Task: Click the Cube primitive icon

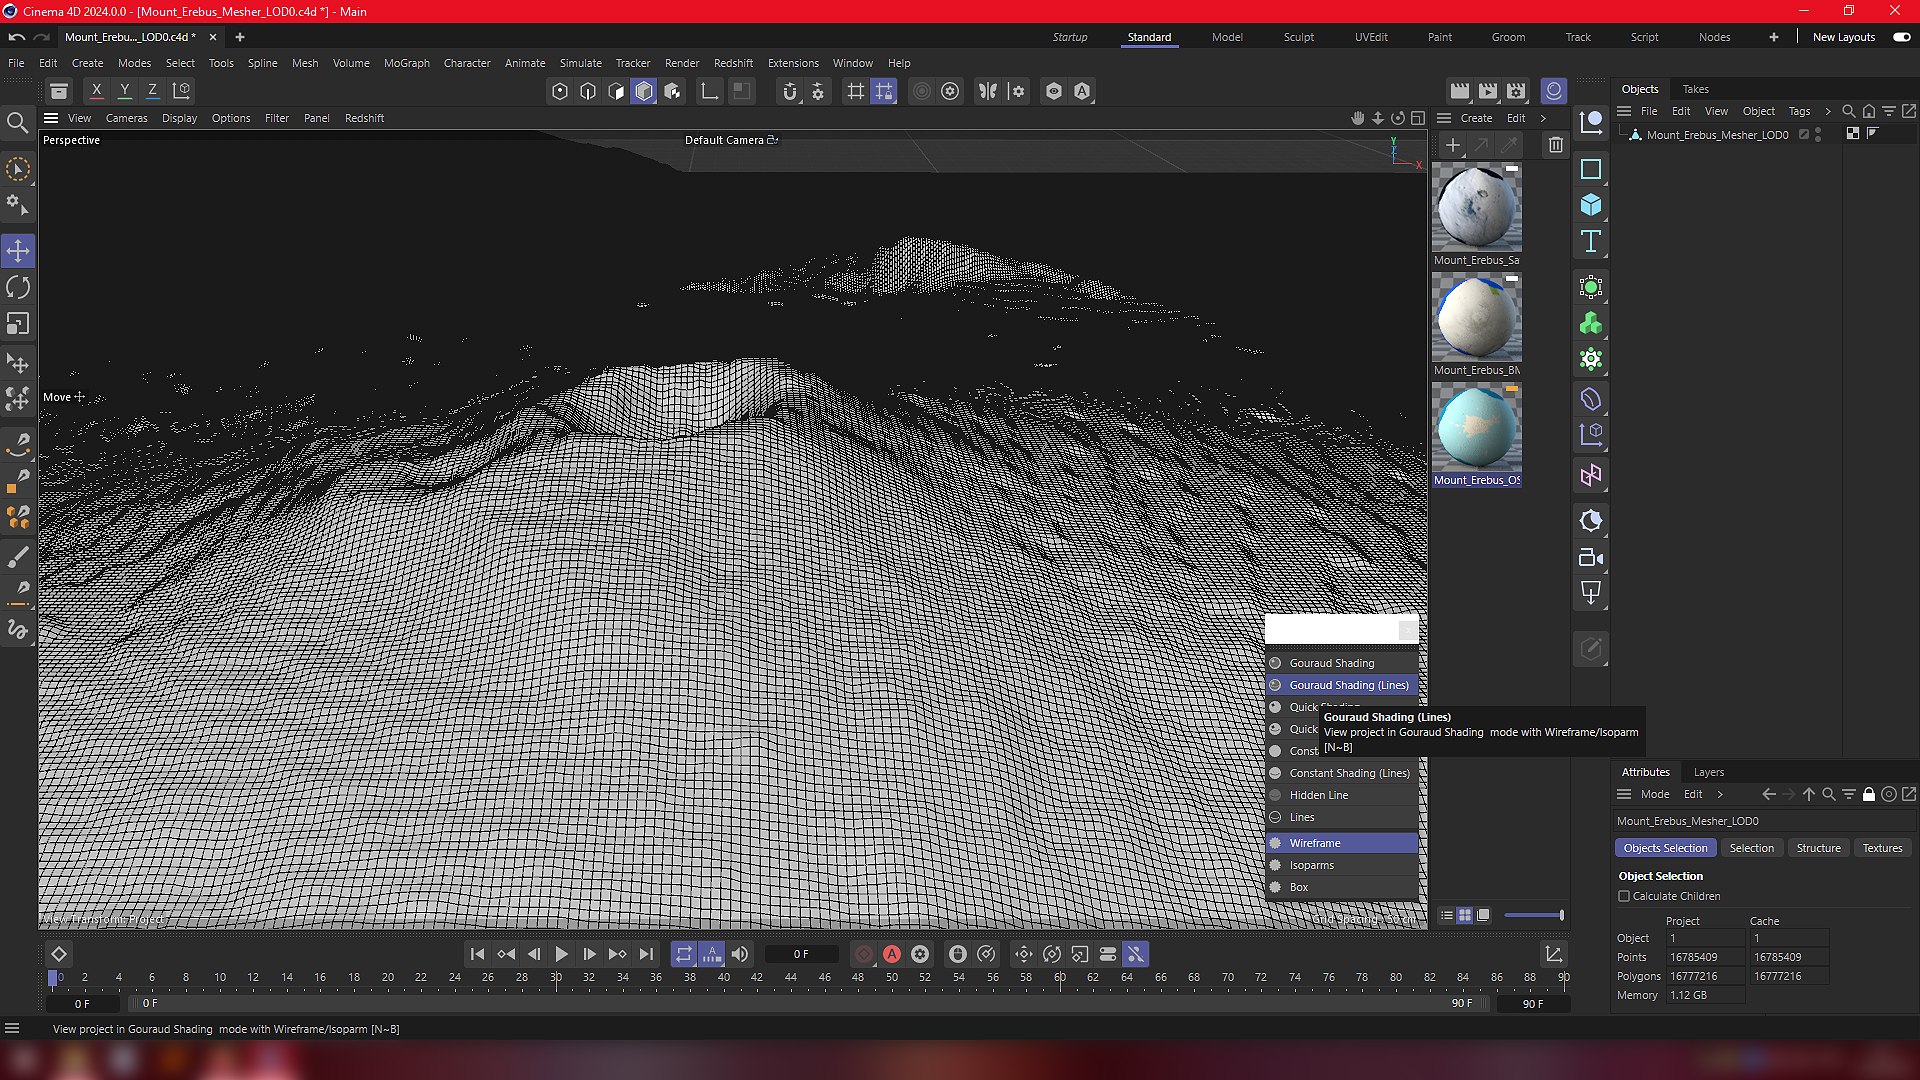Action: coord(1591,205)
